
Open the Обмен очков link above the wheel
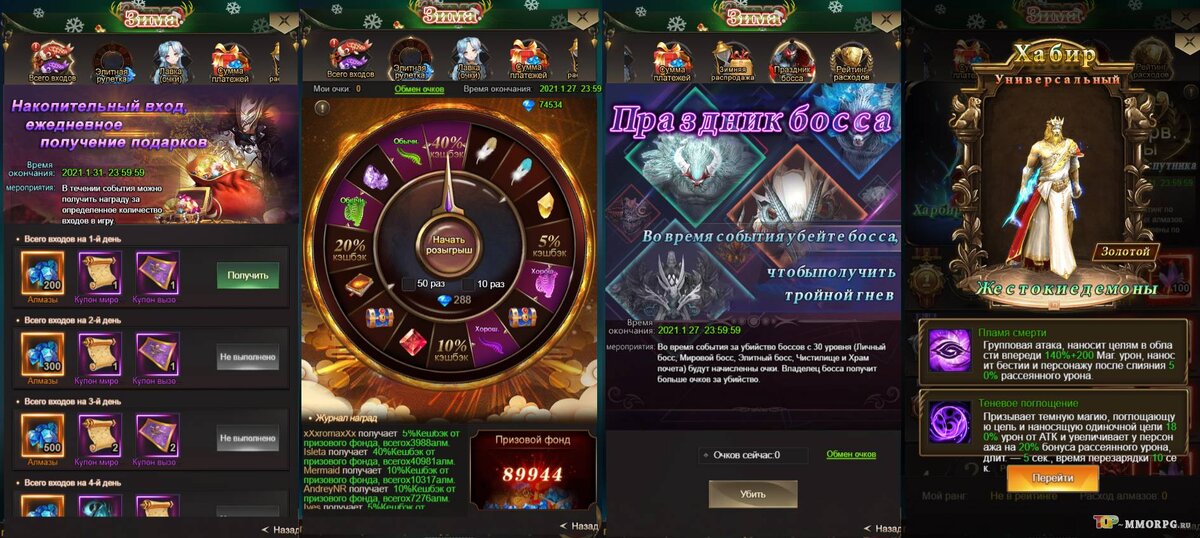[419, 89]
